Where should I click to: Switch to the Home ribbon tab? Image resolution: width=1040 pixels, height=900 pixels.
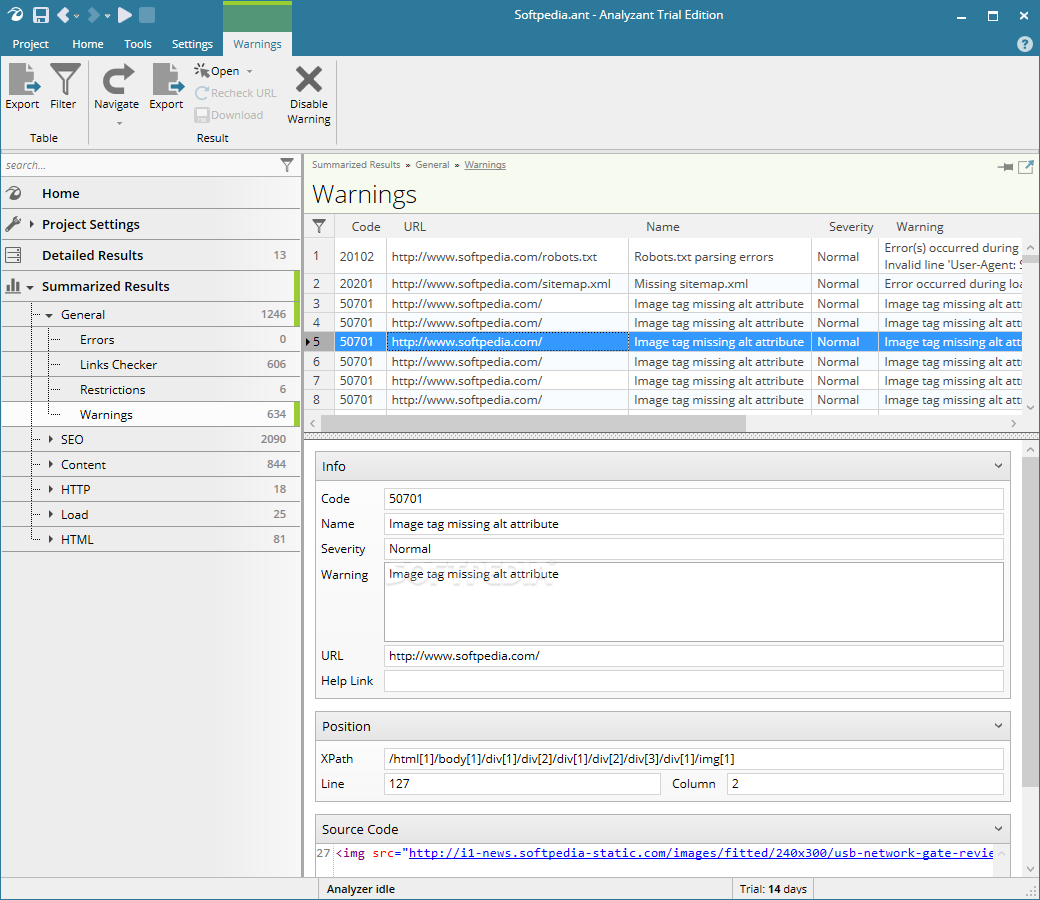[x=88, y=44]
